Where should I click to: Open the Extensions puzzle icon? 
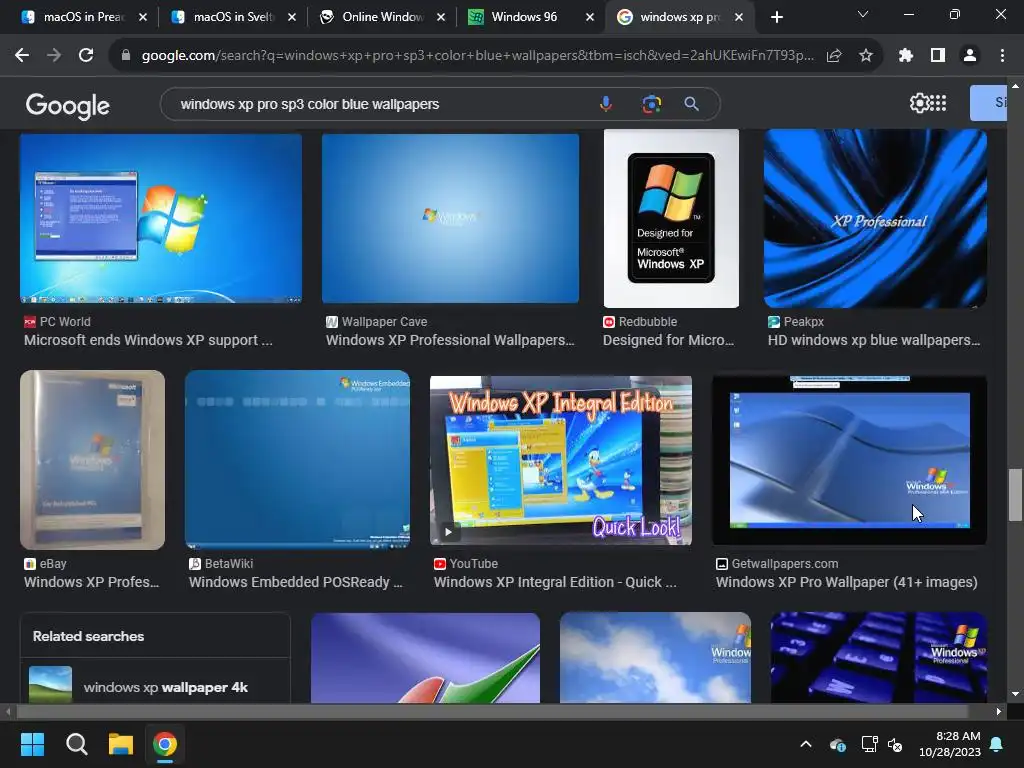tap(906, 56)
